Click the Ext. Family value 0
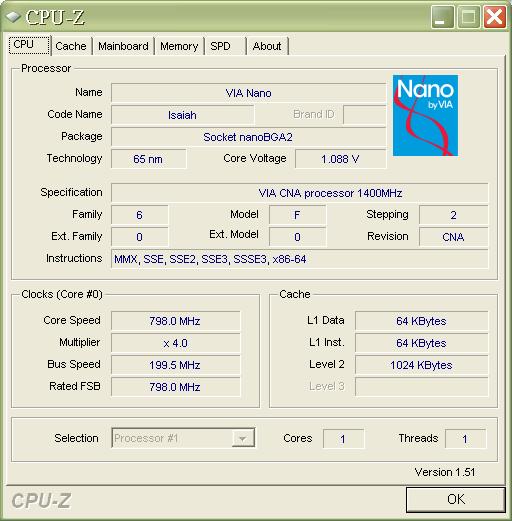 point(139,237)
